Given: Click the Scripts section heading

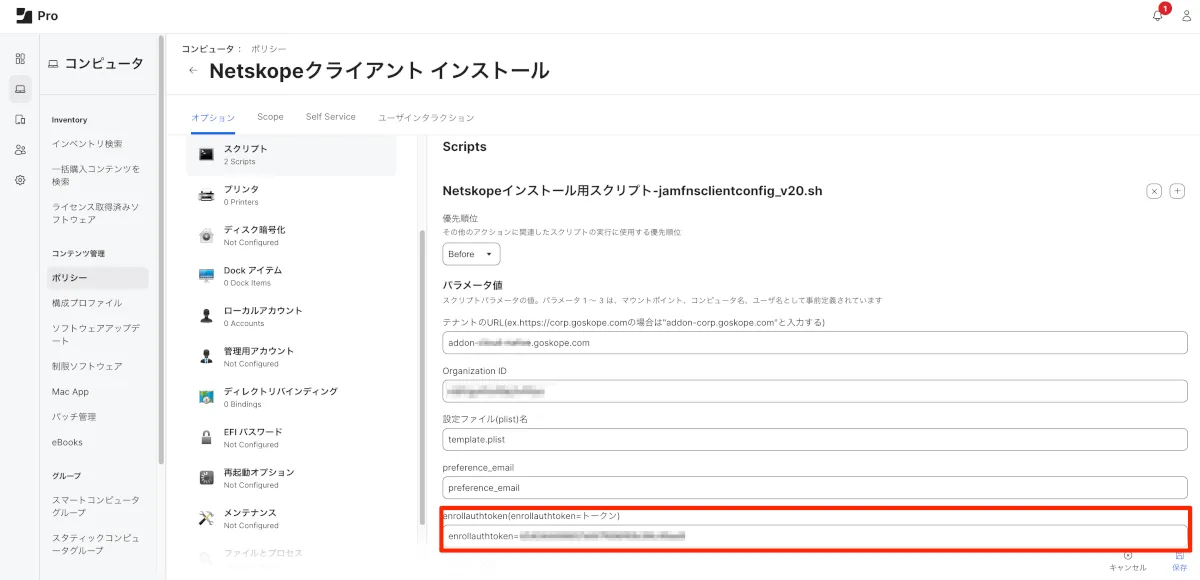Looking at the screenshot, I should point(464,146).
